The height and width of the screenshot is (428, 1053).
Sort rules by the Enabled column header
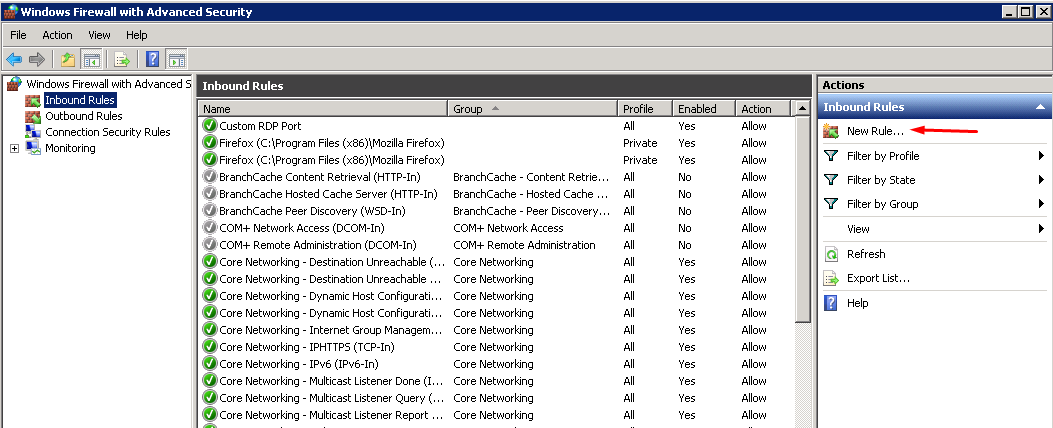click(x=703, y=108)
